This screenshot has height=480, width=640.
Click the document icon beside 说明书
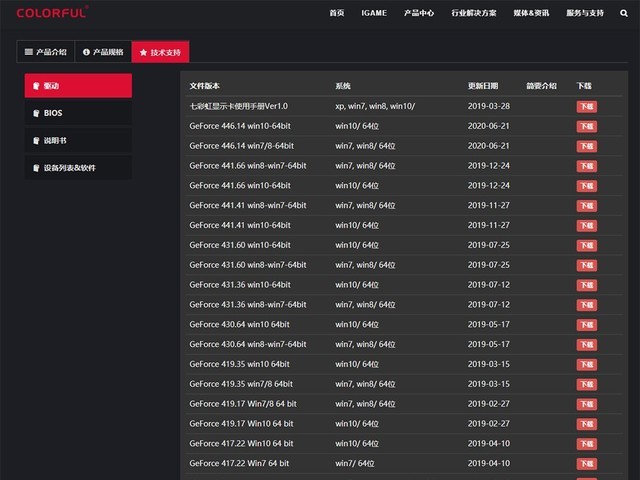(36, 140)
